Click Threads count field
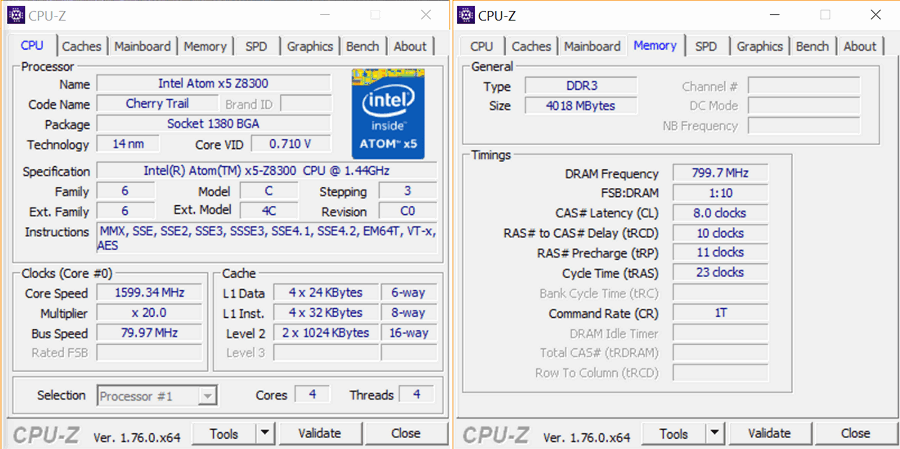This screenshot has width=900, height=449. pyautogui.click(x=417, y=394)
